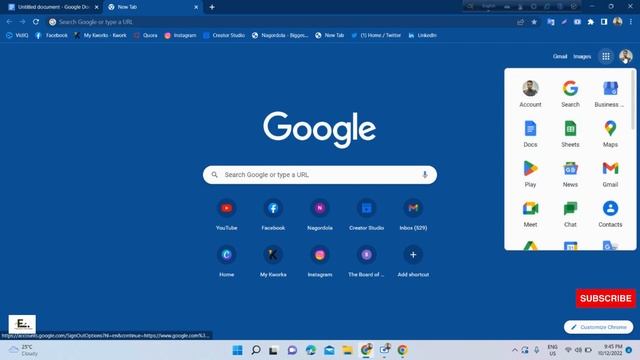Screen dimensions: 640x360
Task: Show hidden system tray icons chevron
Action: [514, 350]
